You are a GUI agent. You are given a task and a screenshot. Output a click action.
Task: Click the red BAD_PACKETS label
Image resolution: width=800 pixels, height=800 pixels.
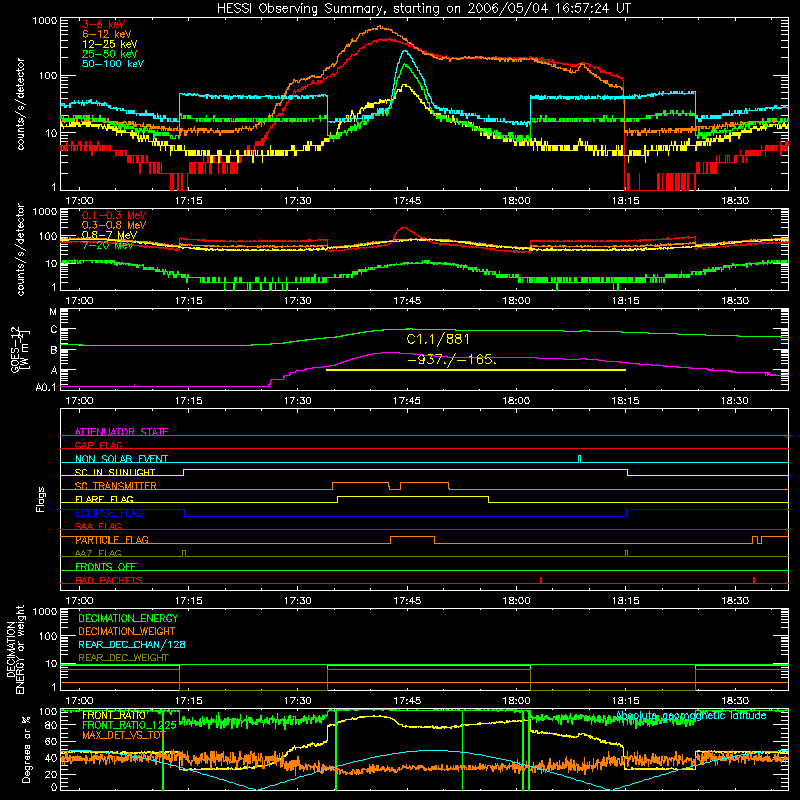(109, 580)
